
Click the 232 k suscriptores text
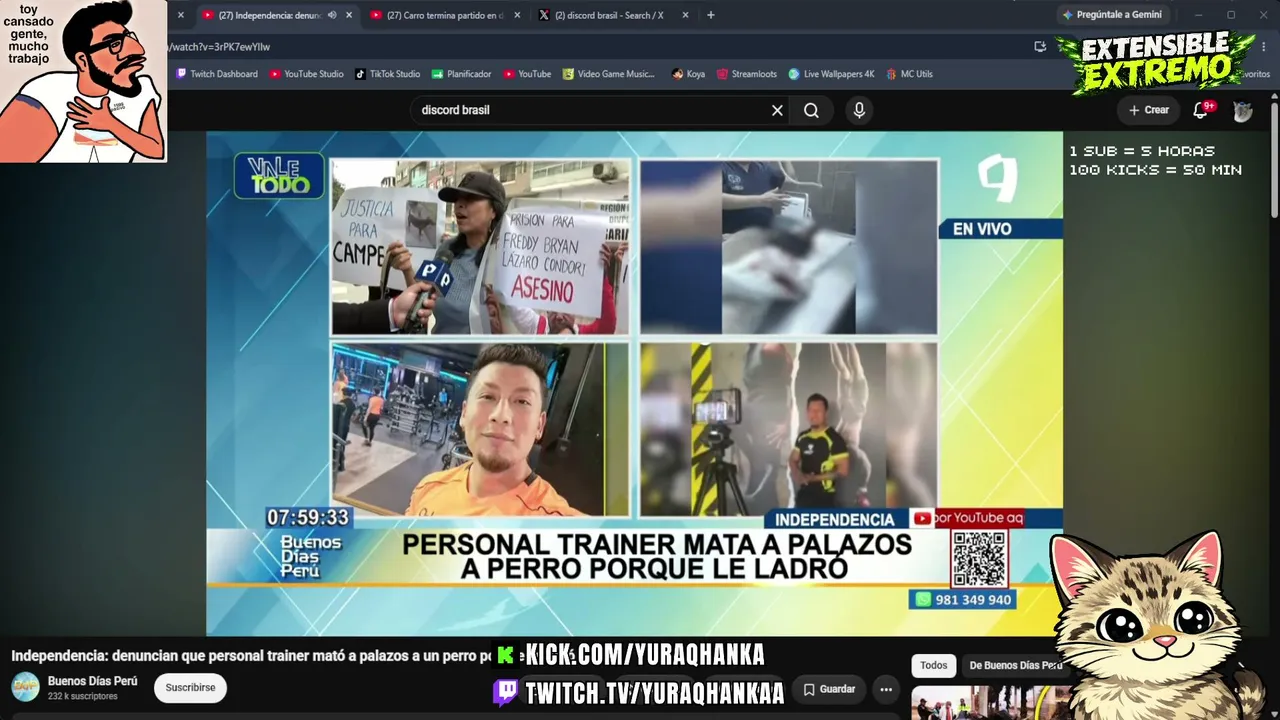coord(83,697)
